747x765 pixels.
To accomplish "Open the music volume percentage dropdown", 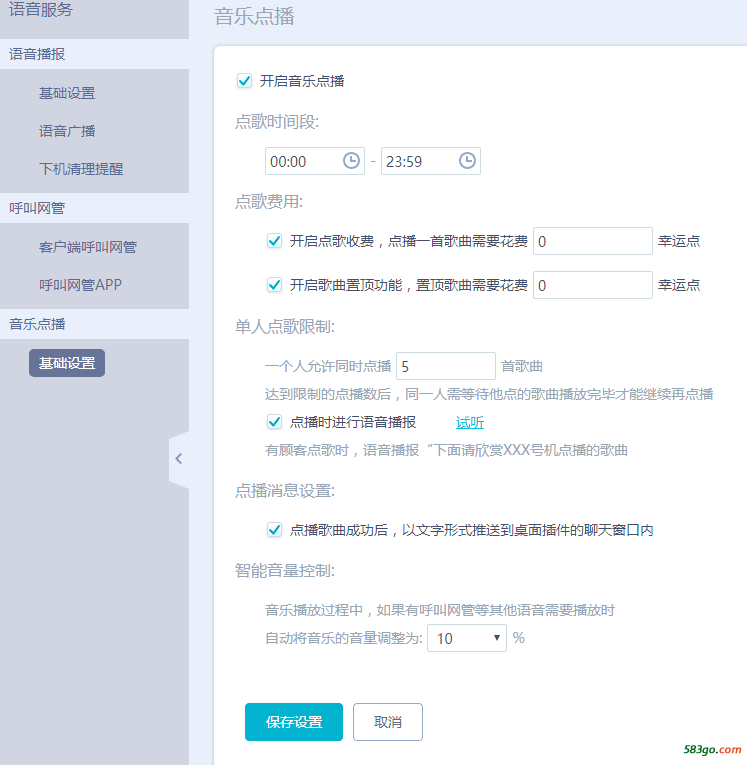I will tap(466, 638).
